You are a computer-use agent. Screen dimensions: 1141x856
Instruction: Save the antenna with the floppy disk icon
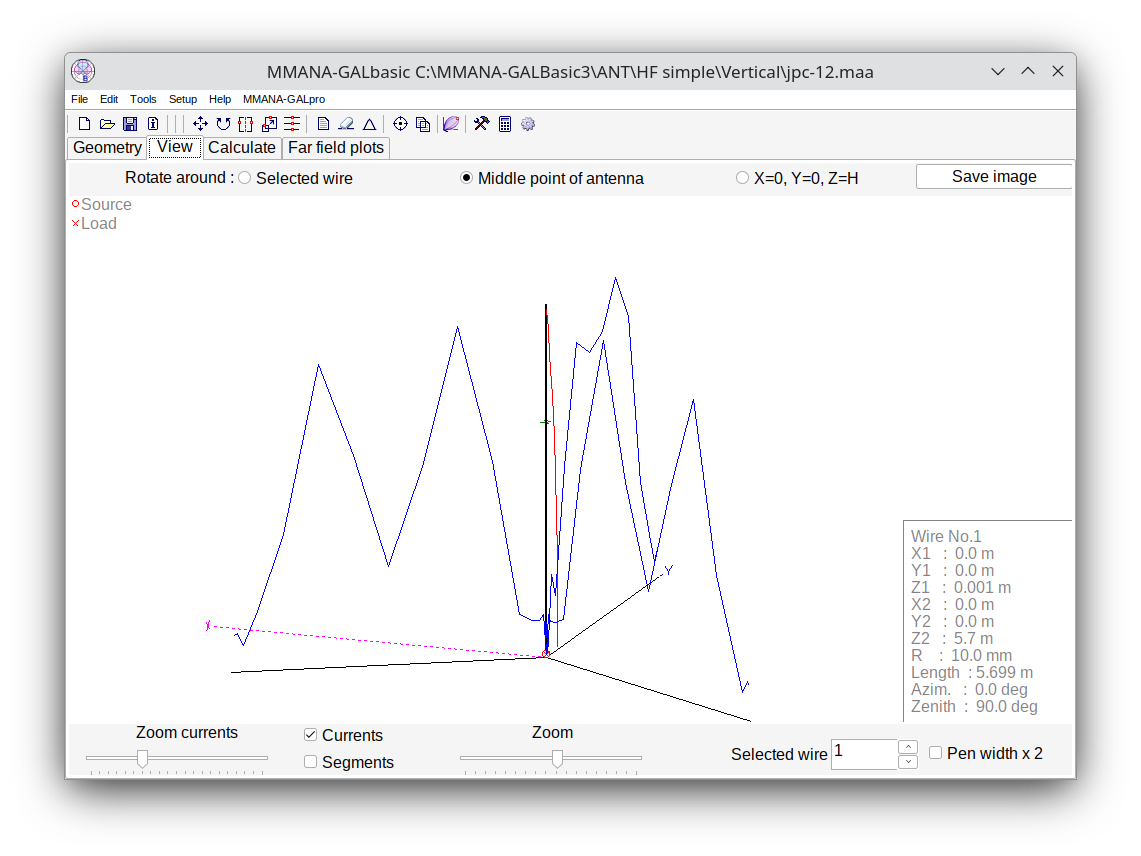[130, 124]
